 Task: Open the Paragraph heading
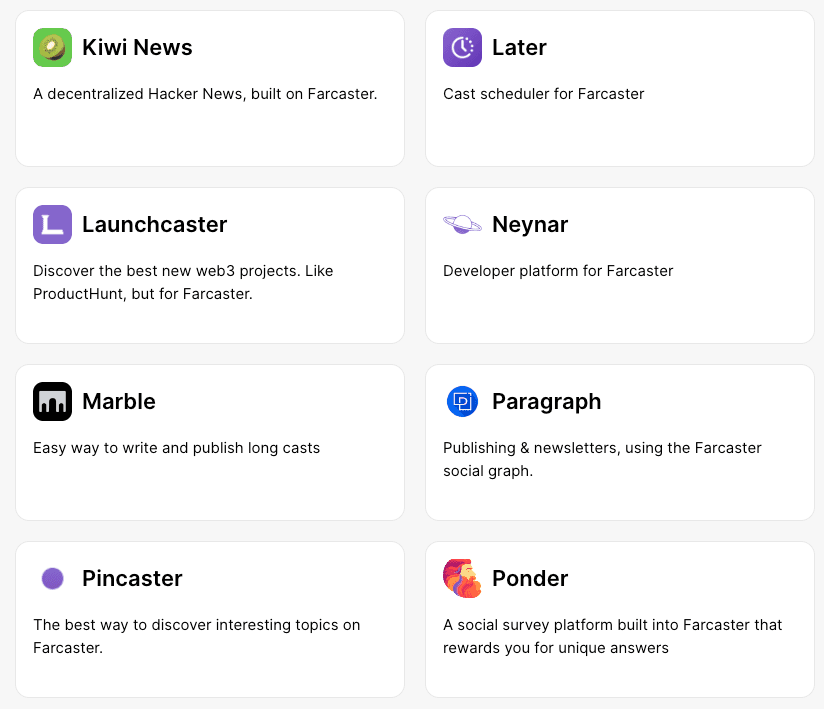click(547, 402)
